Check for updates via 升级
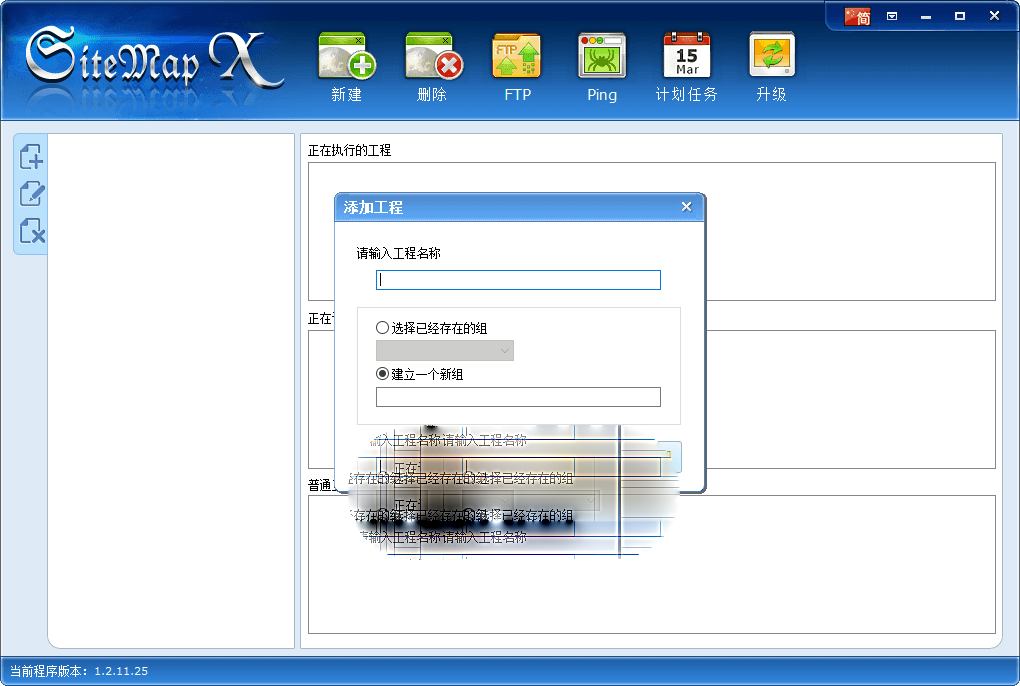 click(x=771, y=60)
